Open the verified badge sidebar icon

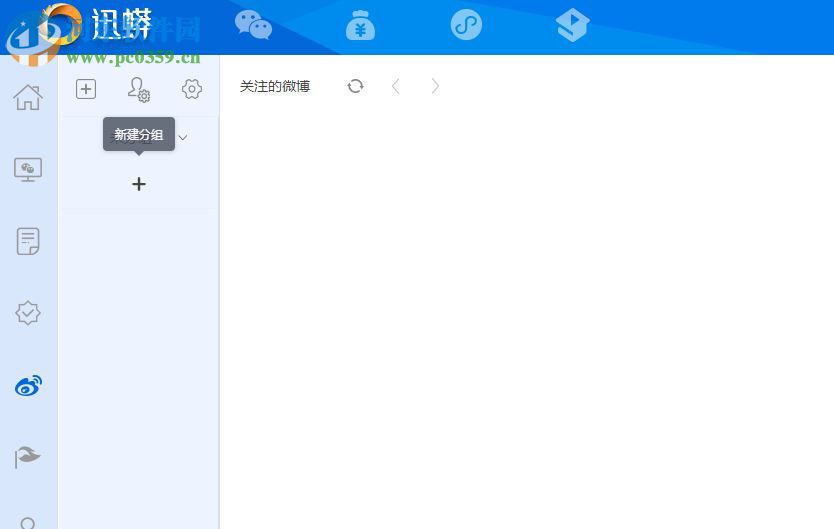point(28,313)
